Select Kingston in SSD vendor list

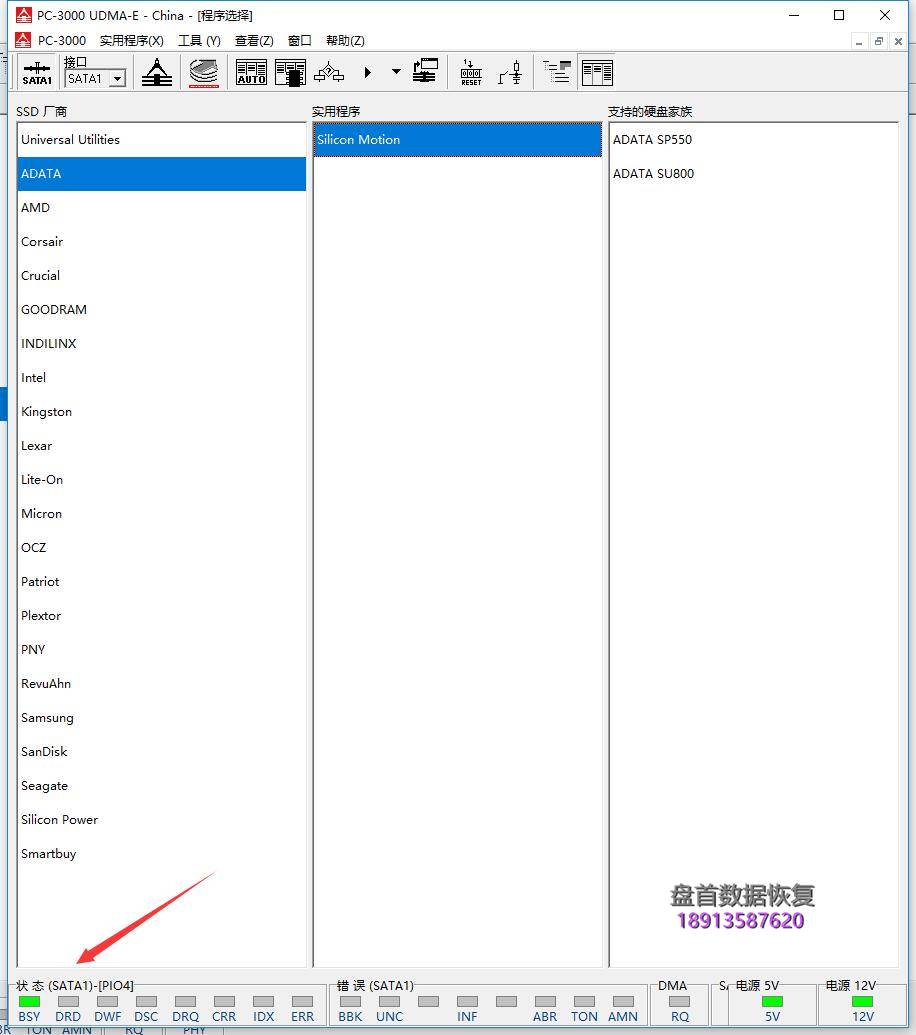pyautogui.click(x=46, y=412)
